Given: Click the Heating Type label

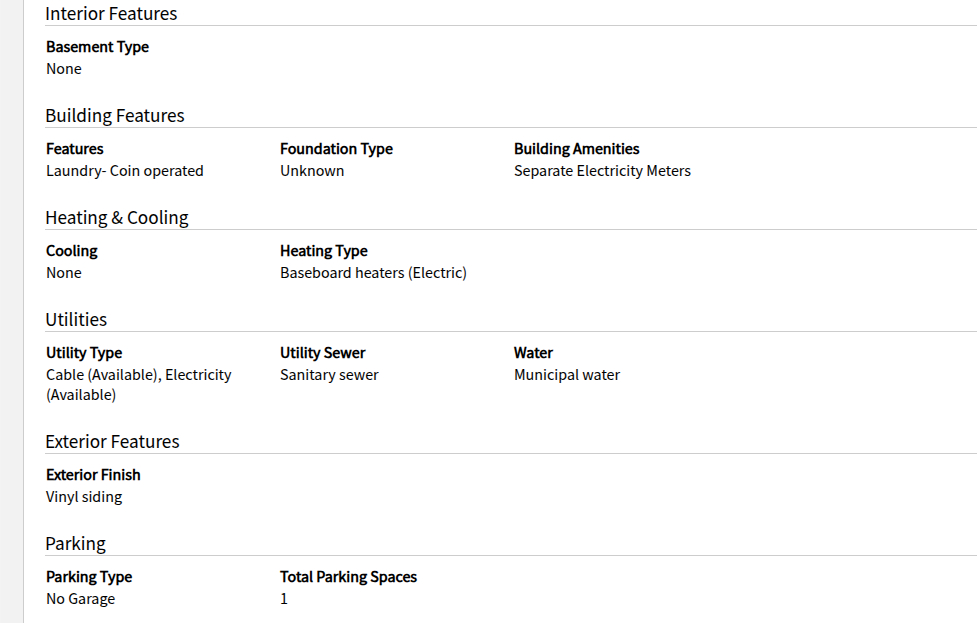Looking at the screenshot, I should pos(323,251).
